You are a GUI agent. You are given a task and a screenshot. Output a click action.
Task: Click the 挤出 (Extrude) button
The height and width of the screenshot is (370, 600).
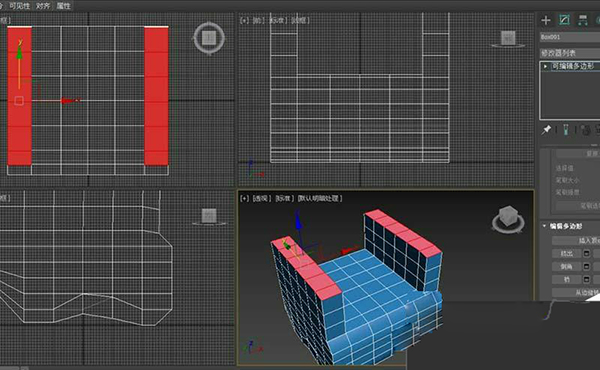click(x=567, y=253)
